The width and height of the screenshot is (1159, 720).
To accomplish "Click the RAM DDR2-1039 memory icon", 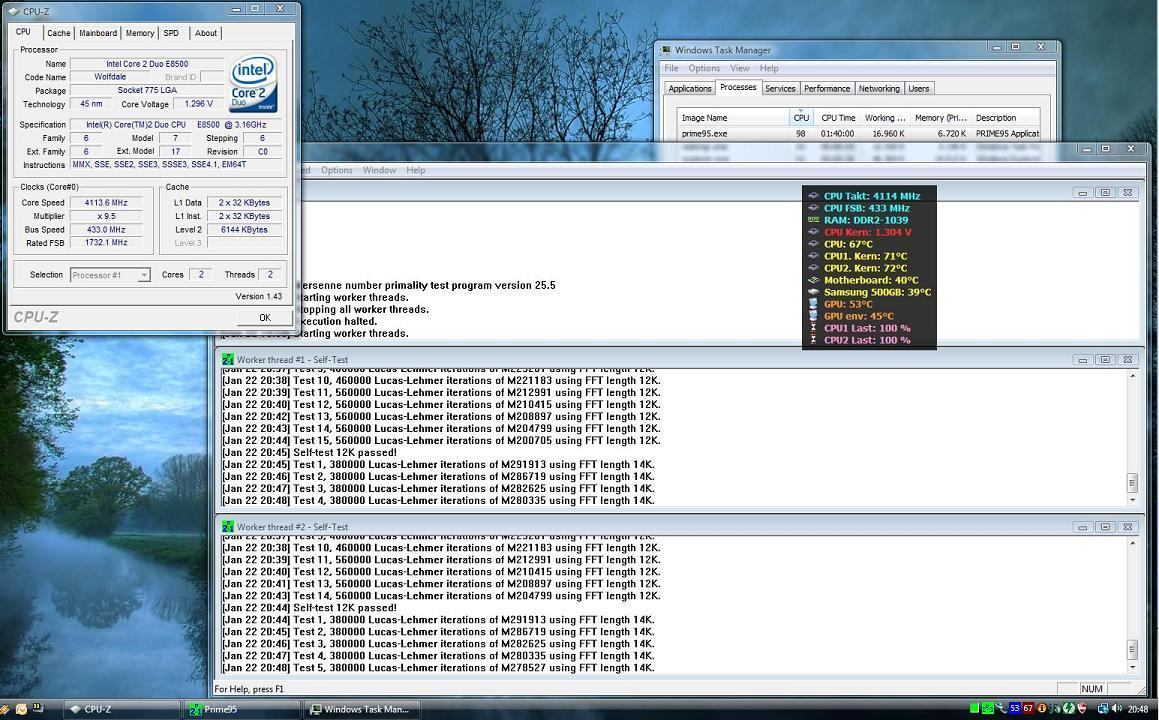I will 813,220.
